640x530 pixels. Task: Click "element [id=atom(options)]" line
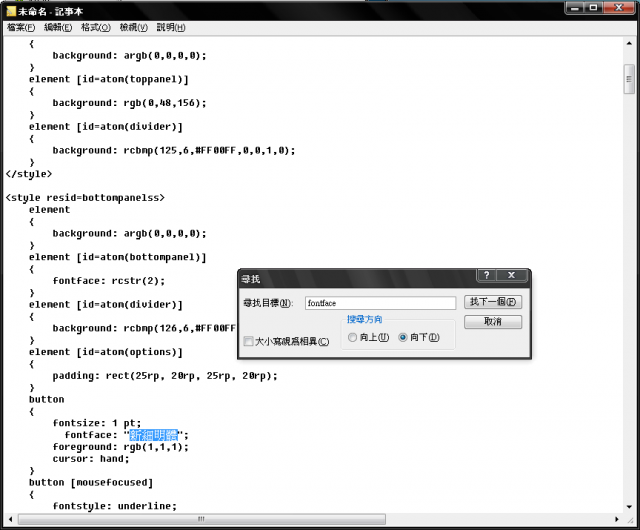pos(106,352)
